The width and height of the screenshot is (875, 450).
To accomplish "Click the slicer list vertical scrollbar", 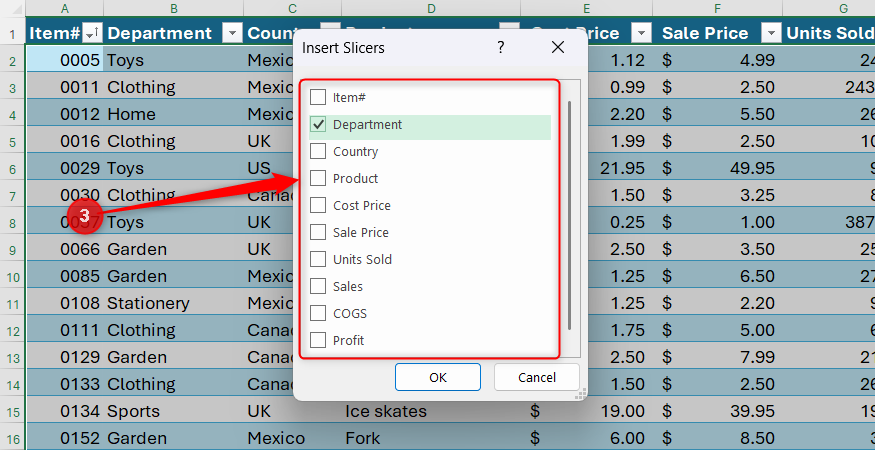I will (569, 216).
